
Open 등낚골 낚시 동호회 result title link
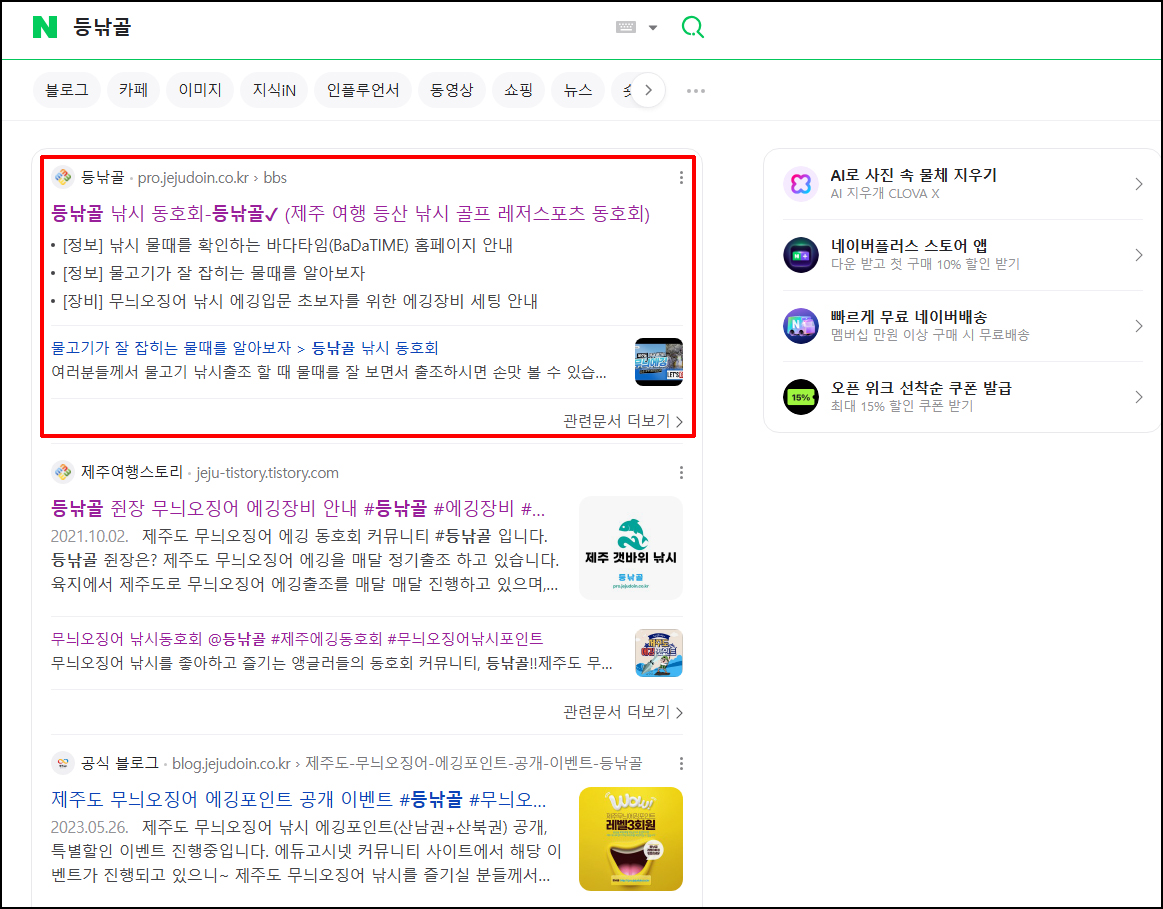point(350,214)
